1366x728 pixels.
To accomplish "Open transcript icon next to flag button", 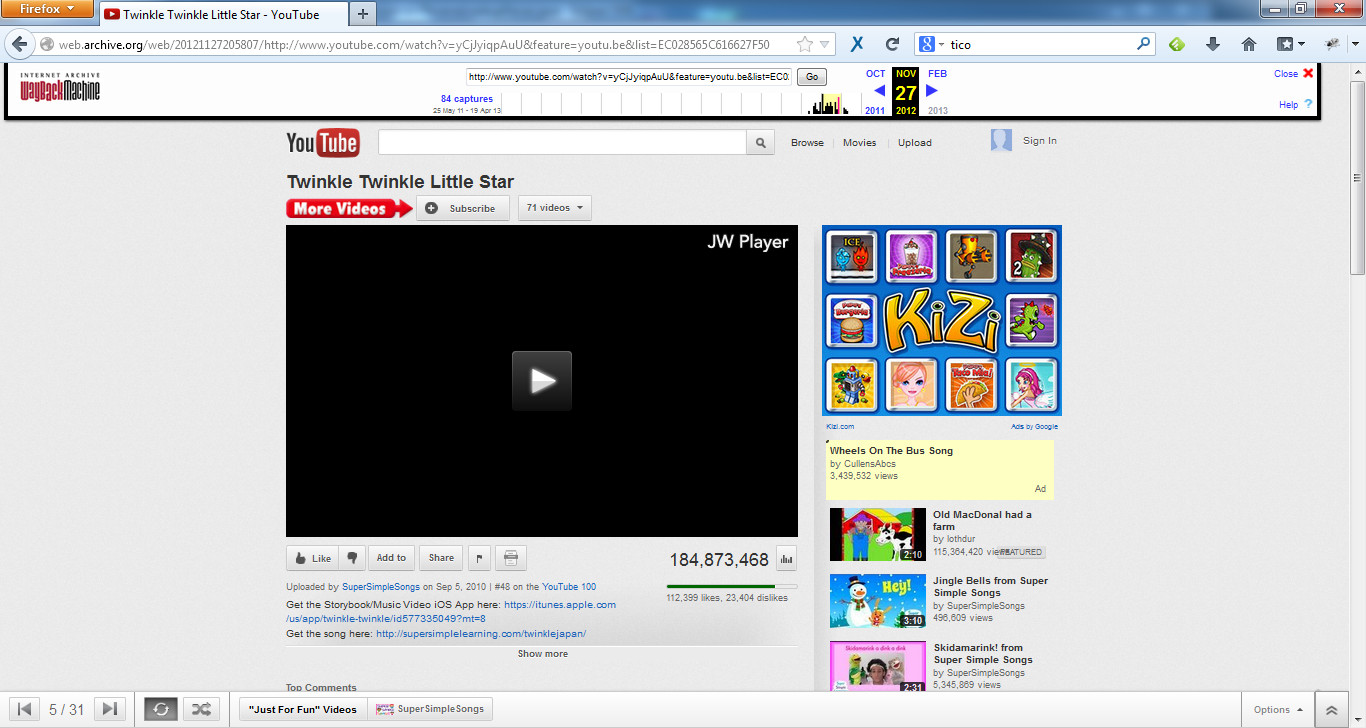I will pyautogui.click(x=511, y=558).
